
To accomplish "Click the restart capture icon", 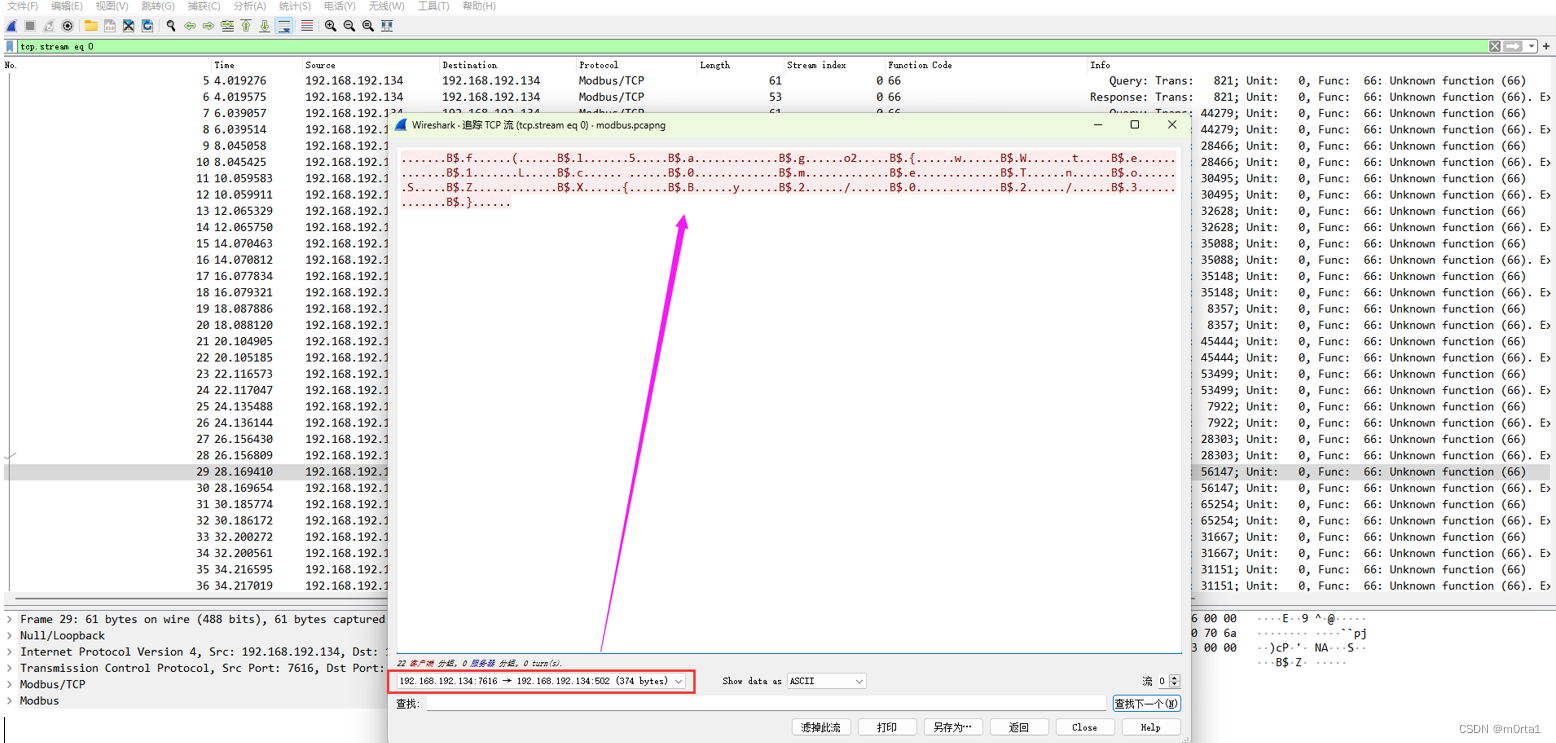I will (49, 26).
